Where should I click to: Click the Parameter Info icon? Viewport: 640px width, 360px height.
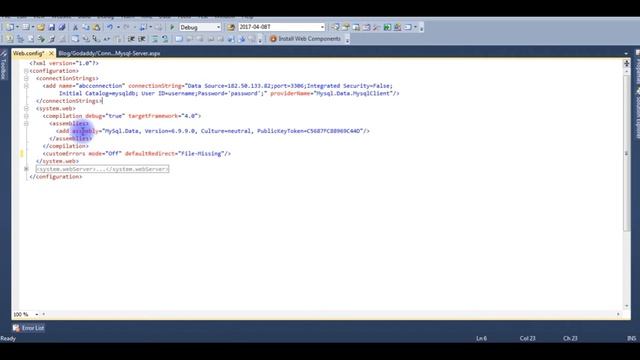point(86,39)
